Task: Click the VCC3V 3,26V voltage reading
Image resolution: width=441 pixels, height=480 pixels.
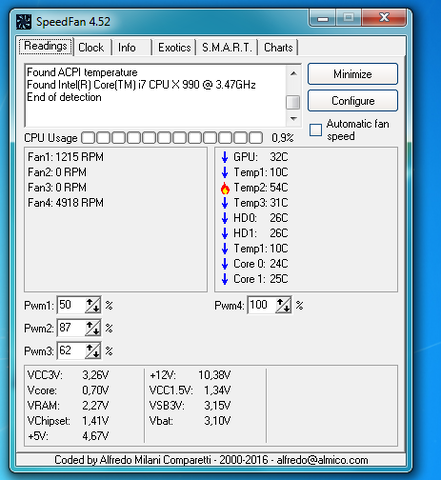Action: pos(68,375)
